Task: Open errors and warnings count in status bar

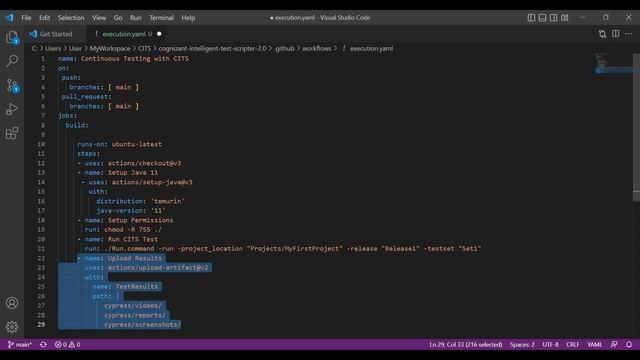Action: (x=68, y=345)
